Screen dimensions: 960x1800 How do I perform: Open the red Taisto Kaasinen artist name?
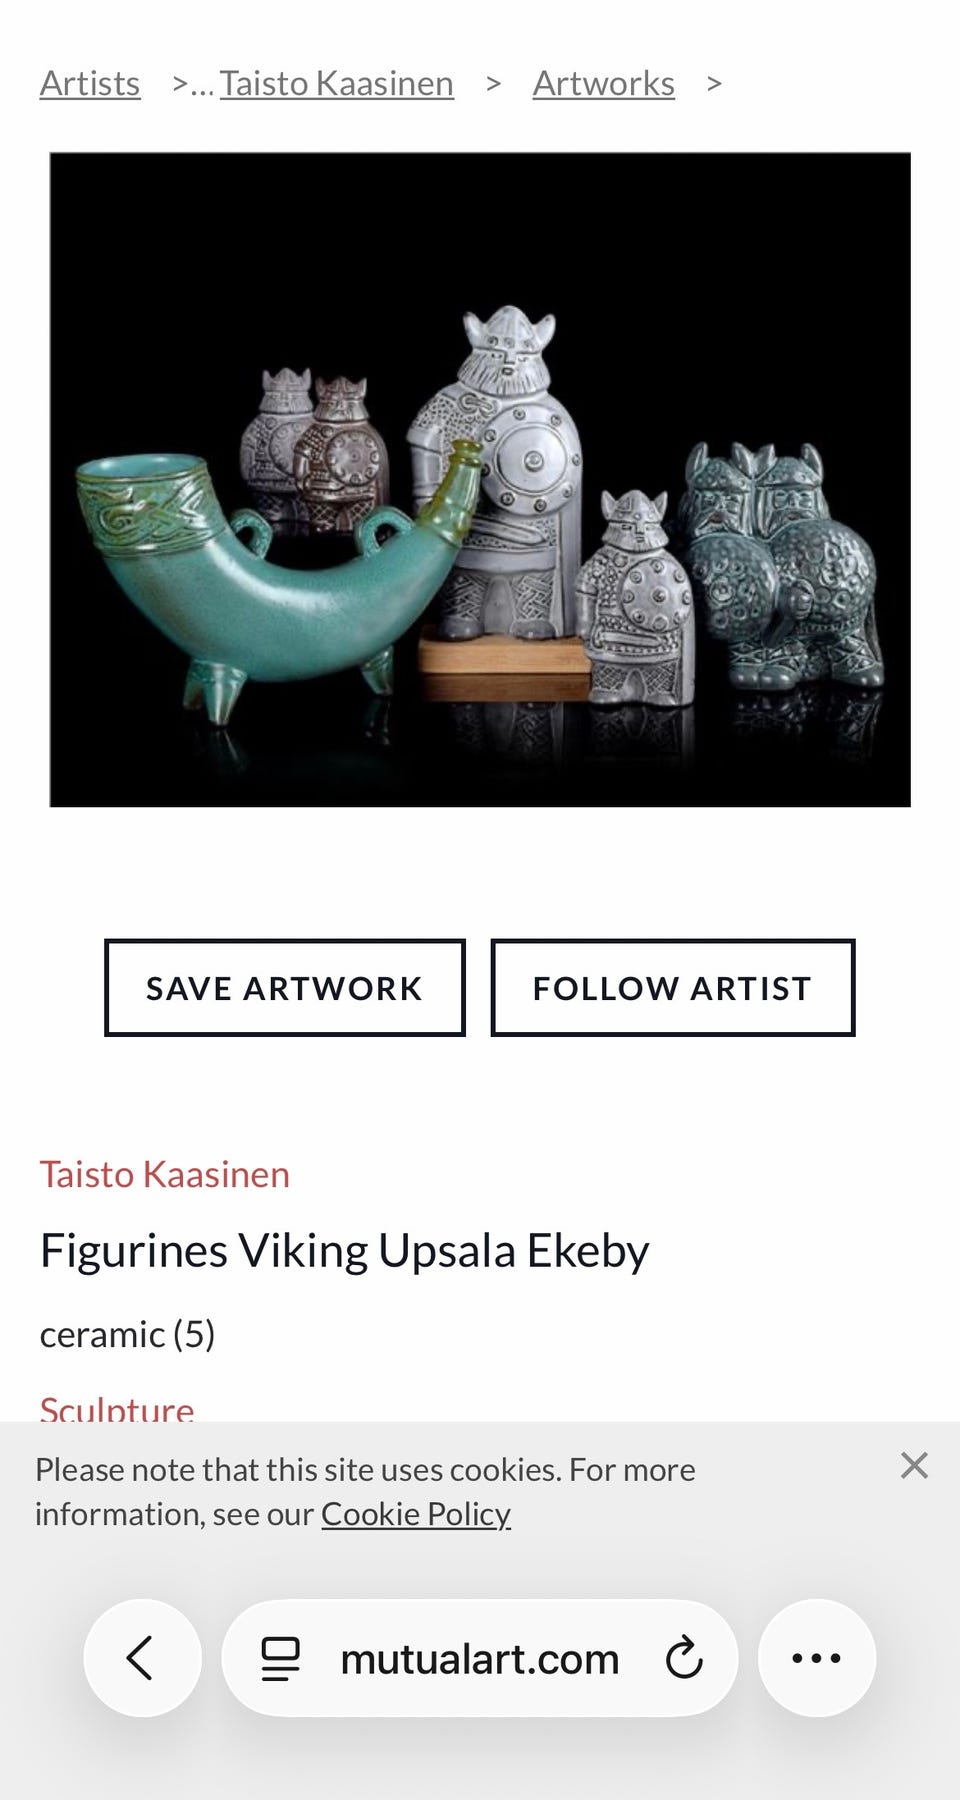(x=165, y=1174)
